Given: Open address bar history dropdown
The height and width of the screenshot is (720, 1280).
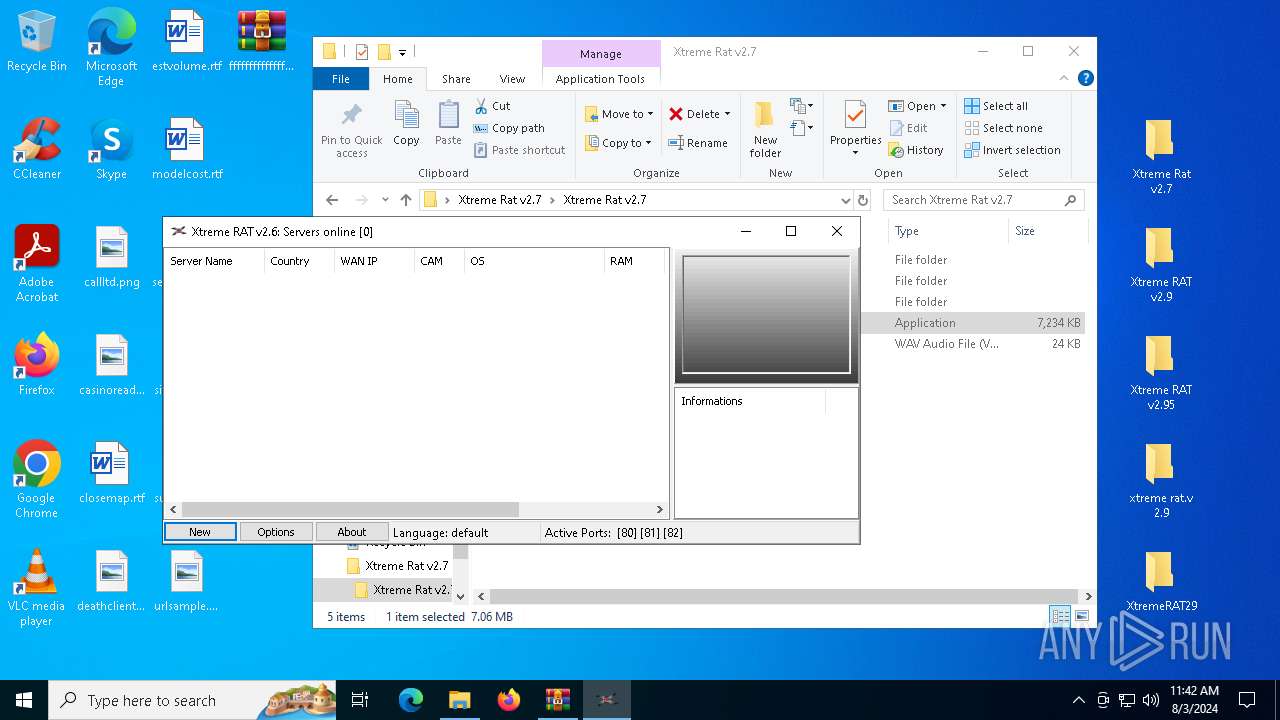Looking at the screenshot, I should point(846,200).
